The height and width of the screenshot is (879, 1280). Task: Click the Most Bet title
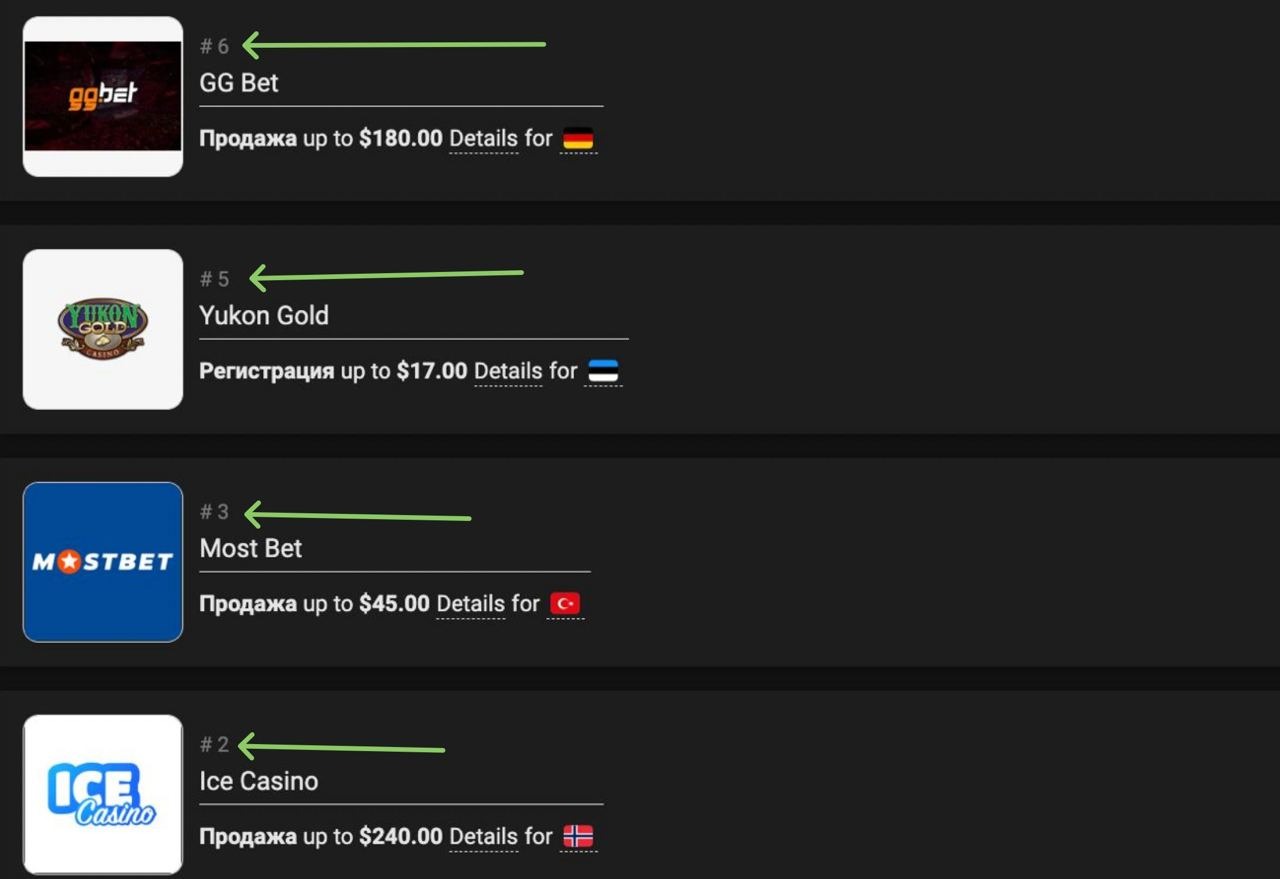pos(251,549)
